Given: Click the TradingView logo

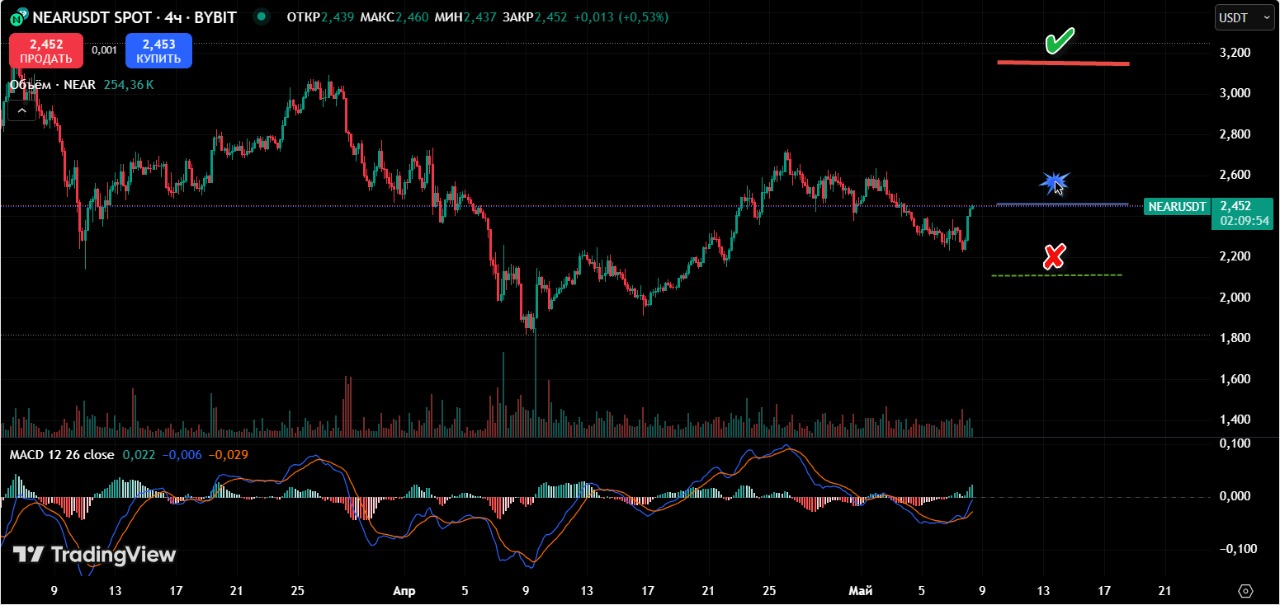Looking at the screenshot, I should tap(94, 555).
